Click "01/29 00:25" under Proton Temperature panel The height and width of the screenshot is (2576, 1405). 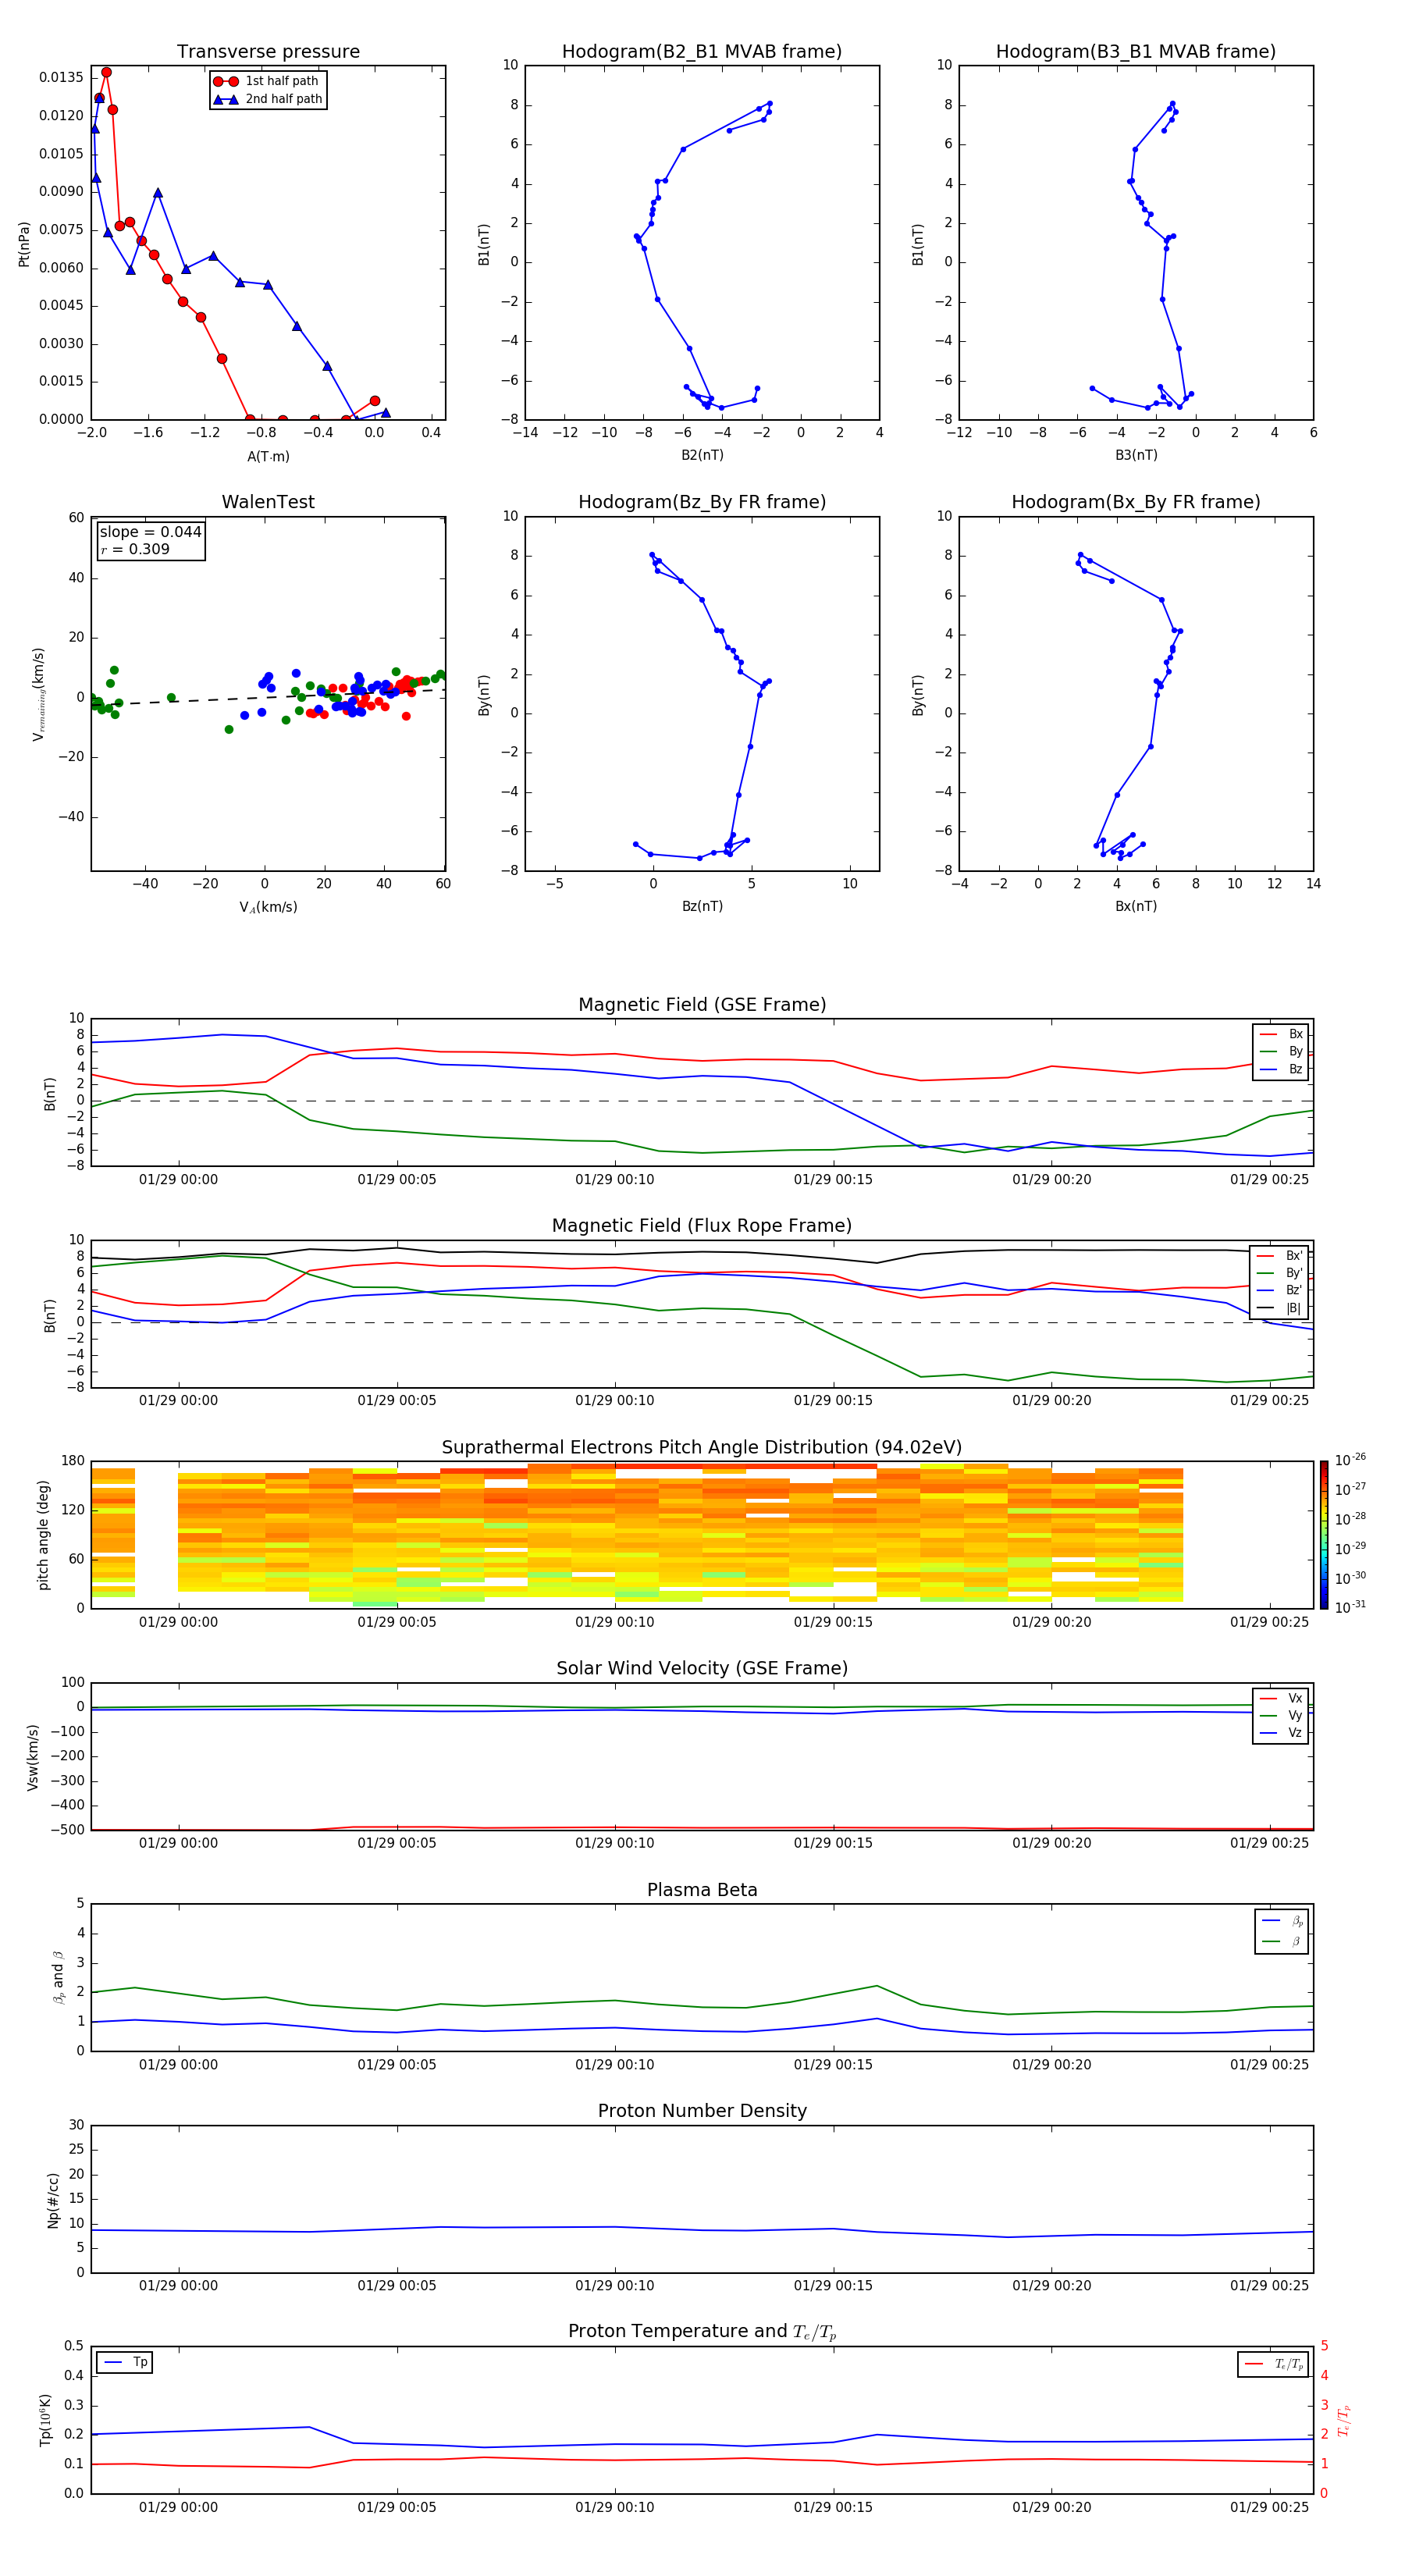[x=1269, y=2507]
